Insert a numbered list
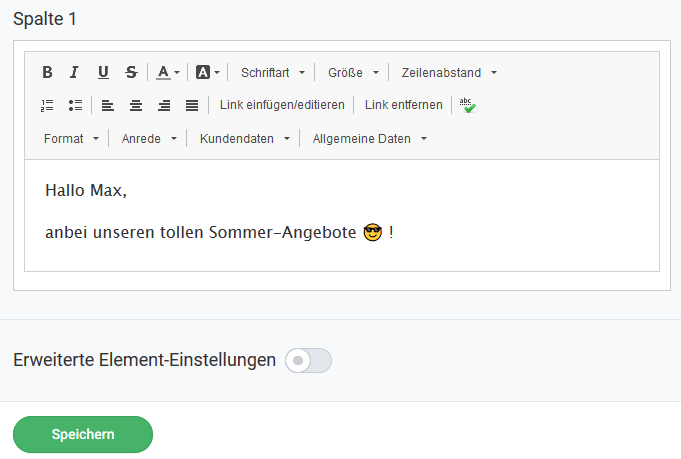The image size is (681, 459). [x=47, y=105]
